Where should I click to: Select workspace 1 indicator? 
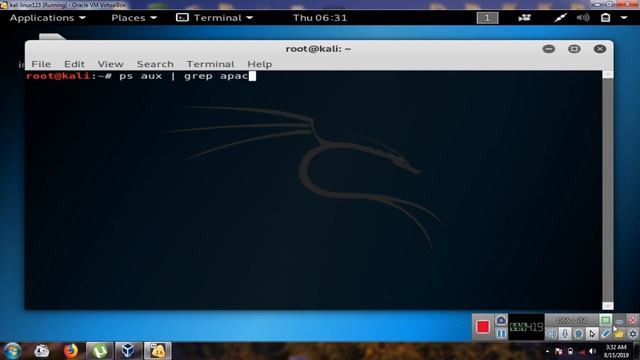(x=487, y=18)
